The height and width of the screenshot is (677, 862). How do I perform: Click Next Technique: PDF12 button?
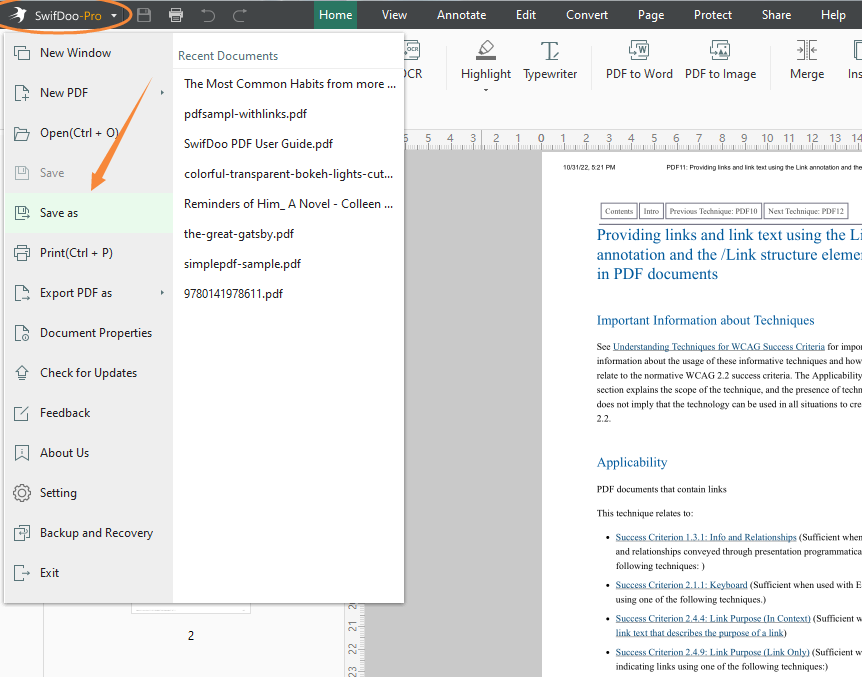[805, 211]
